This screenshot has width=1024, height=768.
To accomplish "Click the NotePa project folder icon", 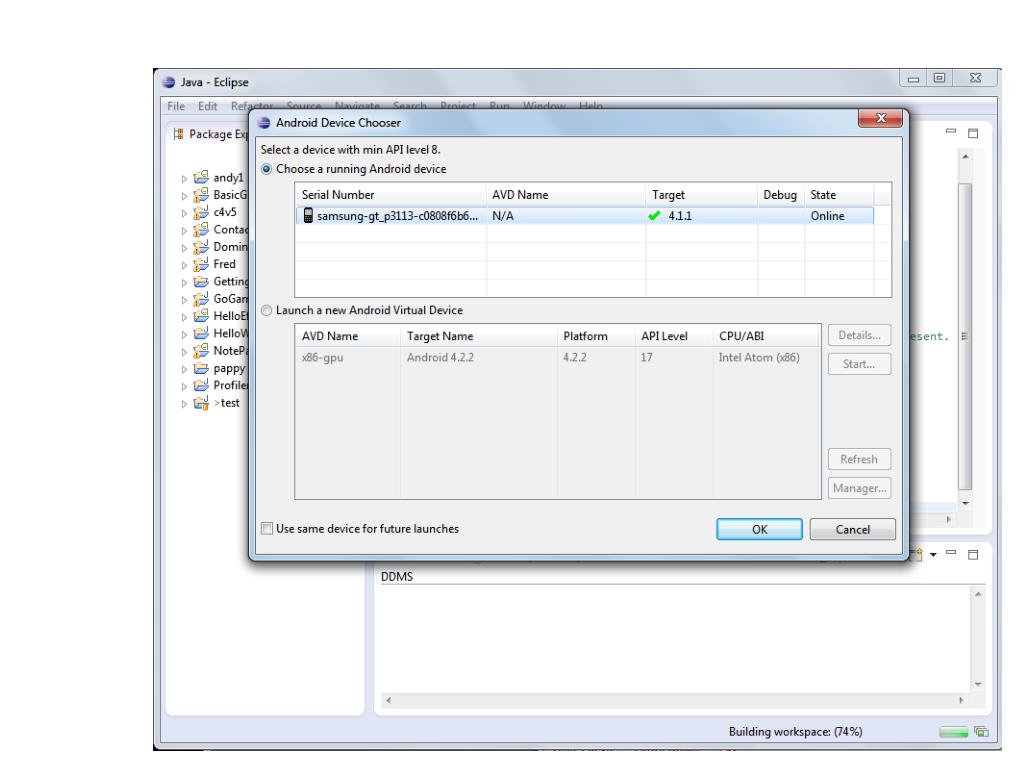I will [201, 351].
